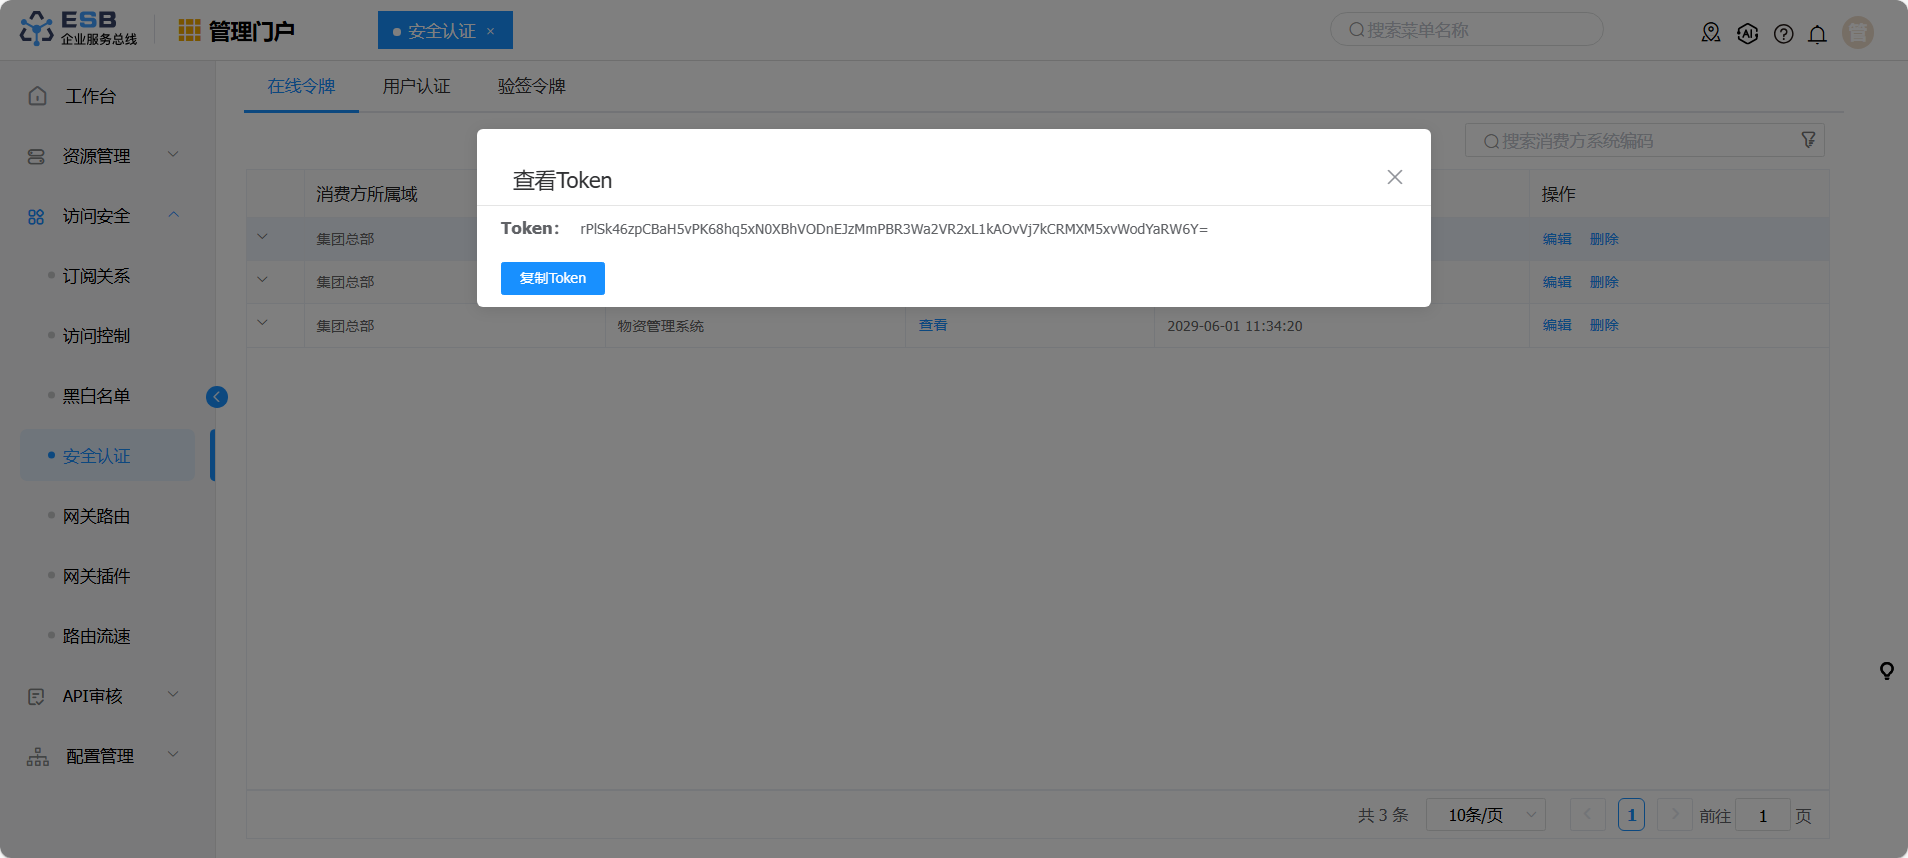Open the 10条/页 page size dropdown
1908x858 pixels.
1486,815
